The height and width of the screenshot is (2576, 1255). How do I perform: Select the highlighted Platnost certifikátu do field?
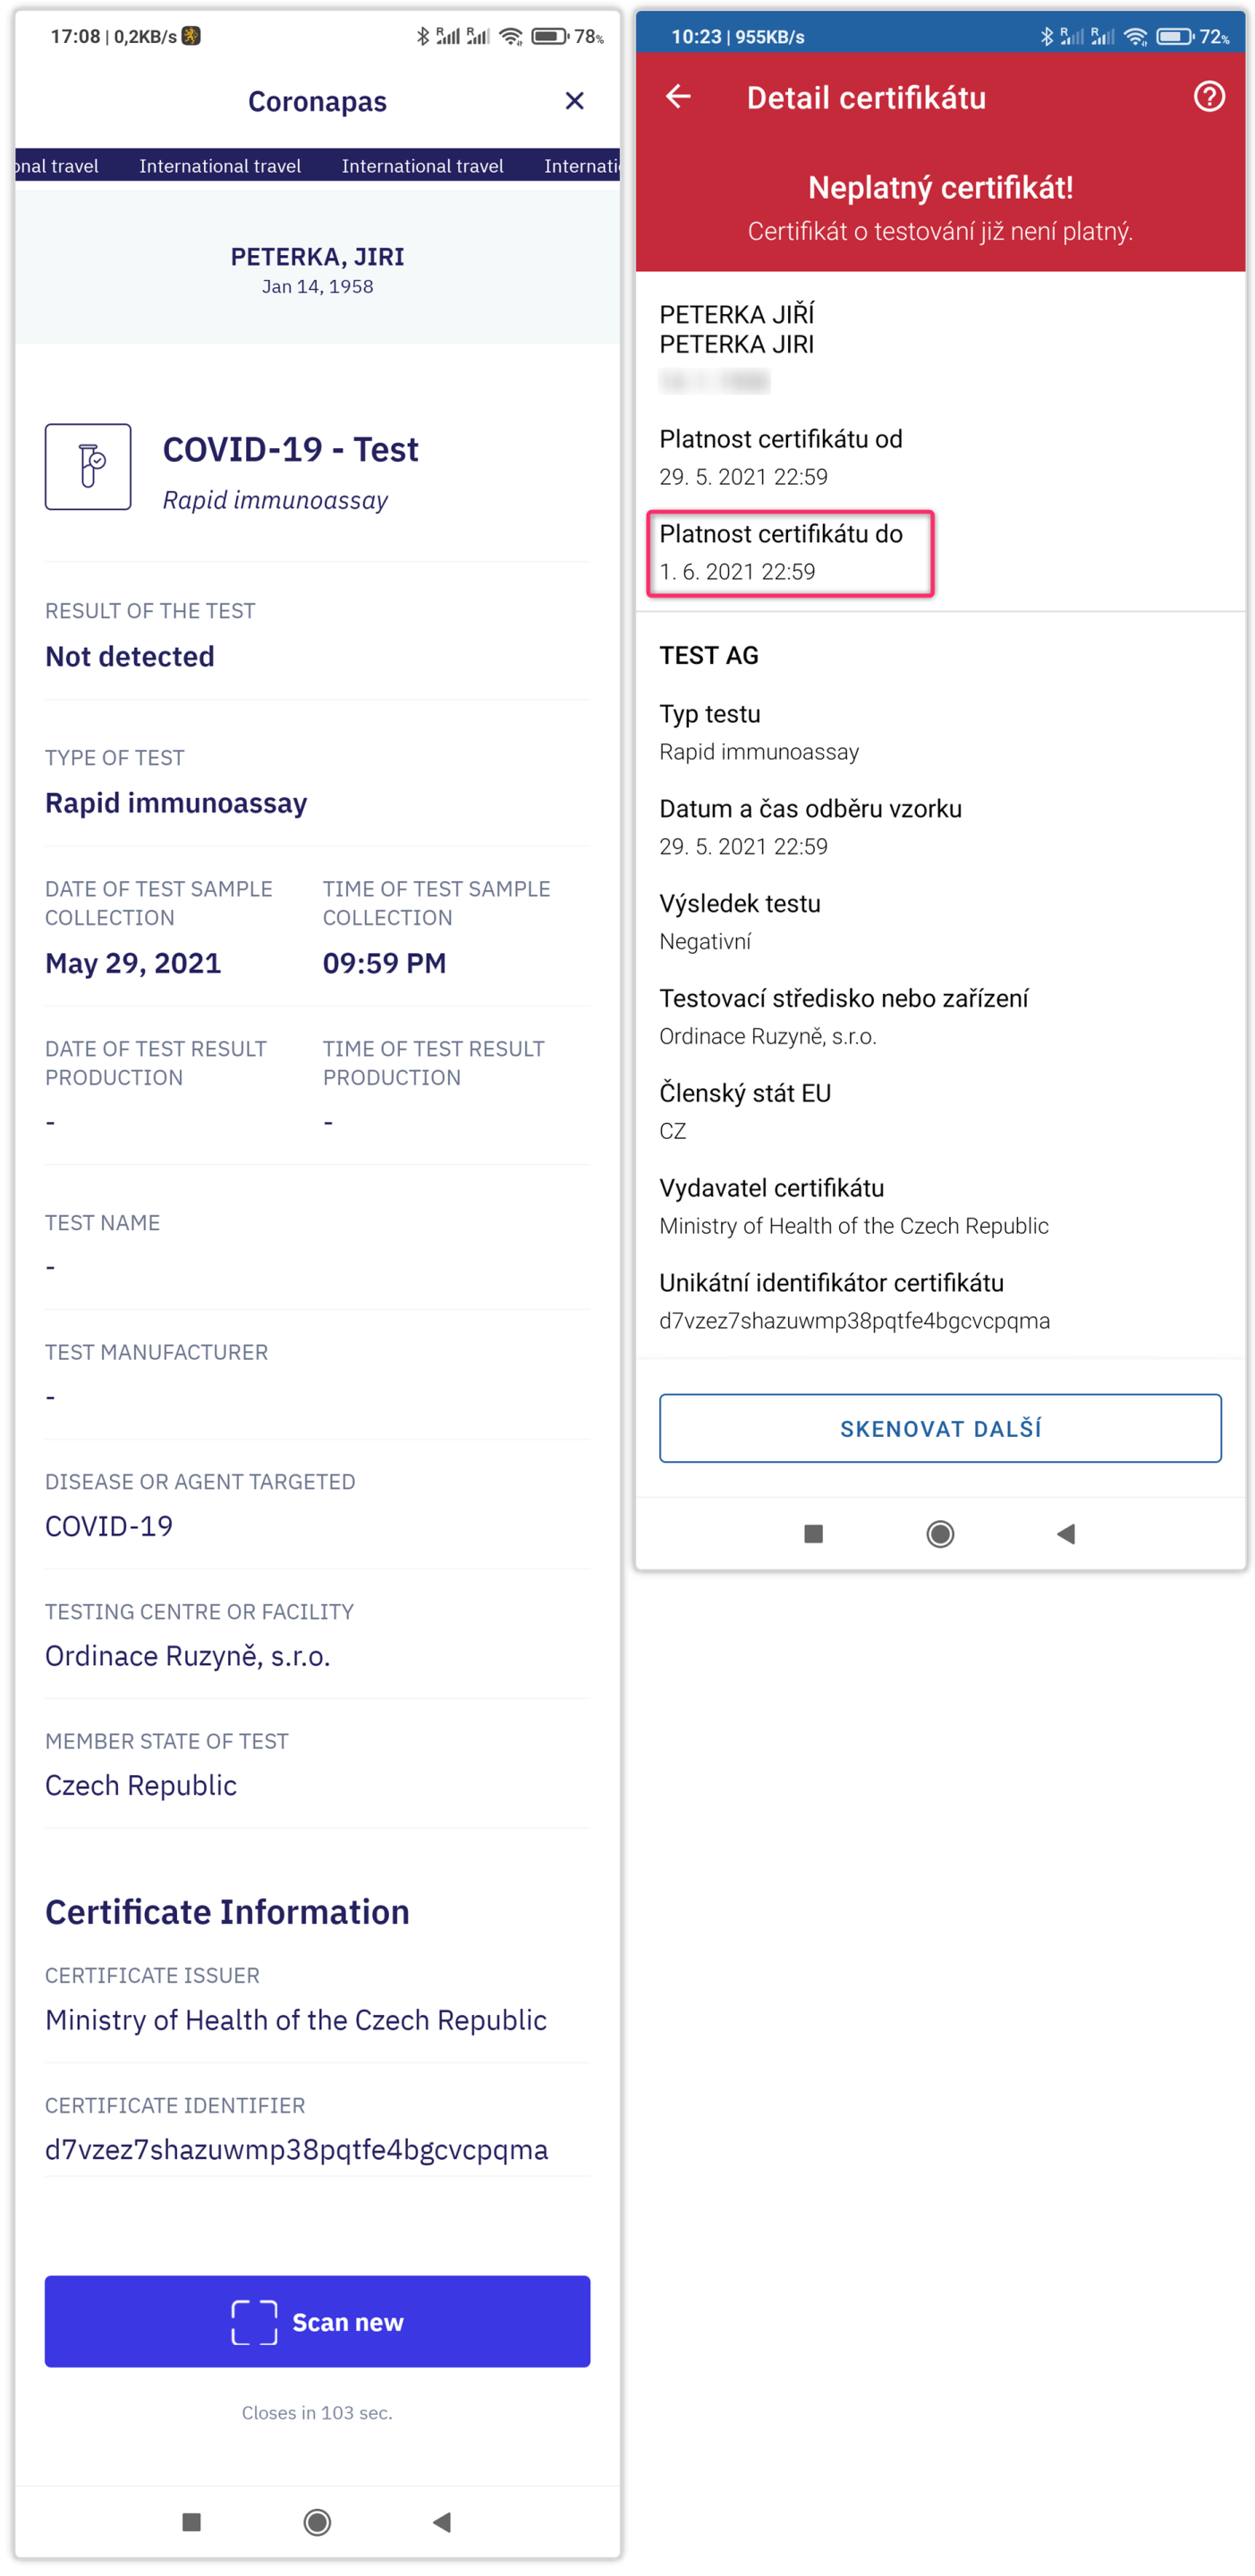pyautogui.click(x=790, y=553)
